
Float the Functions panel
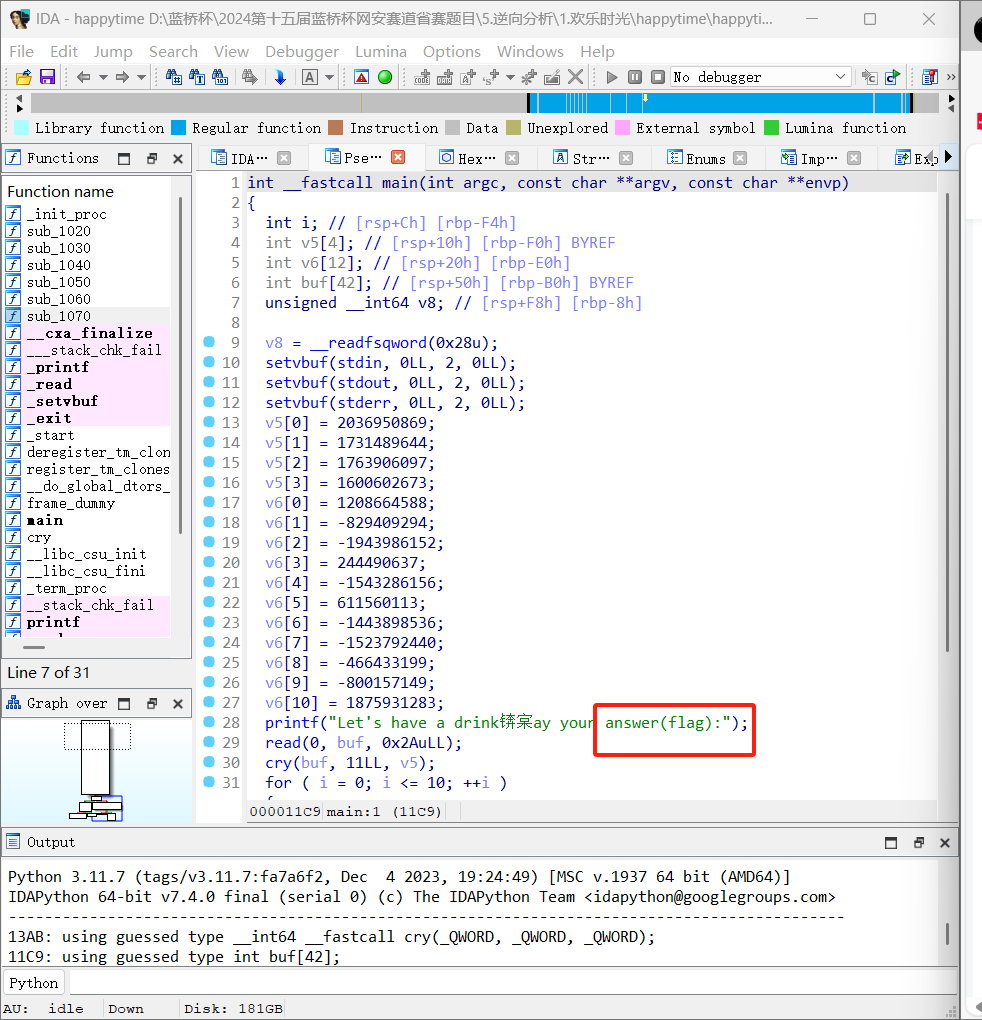152,159
